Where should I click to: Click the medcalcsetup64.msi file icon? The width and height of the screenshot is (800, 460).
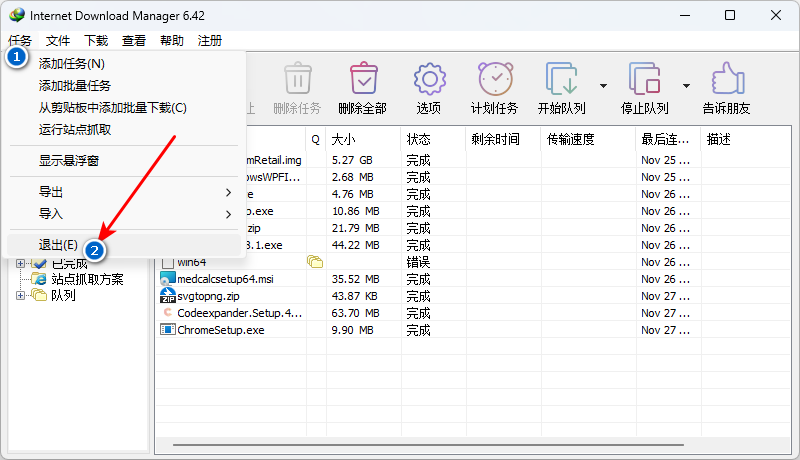168,279
